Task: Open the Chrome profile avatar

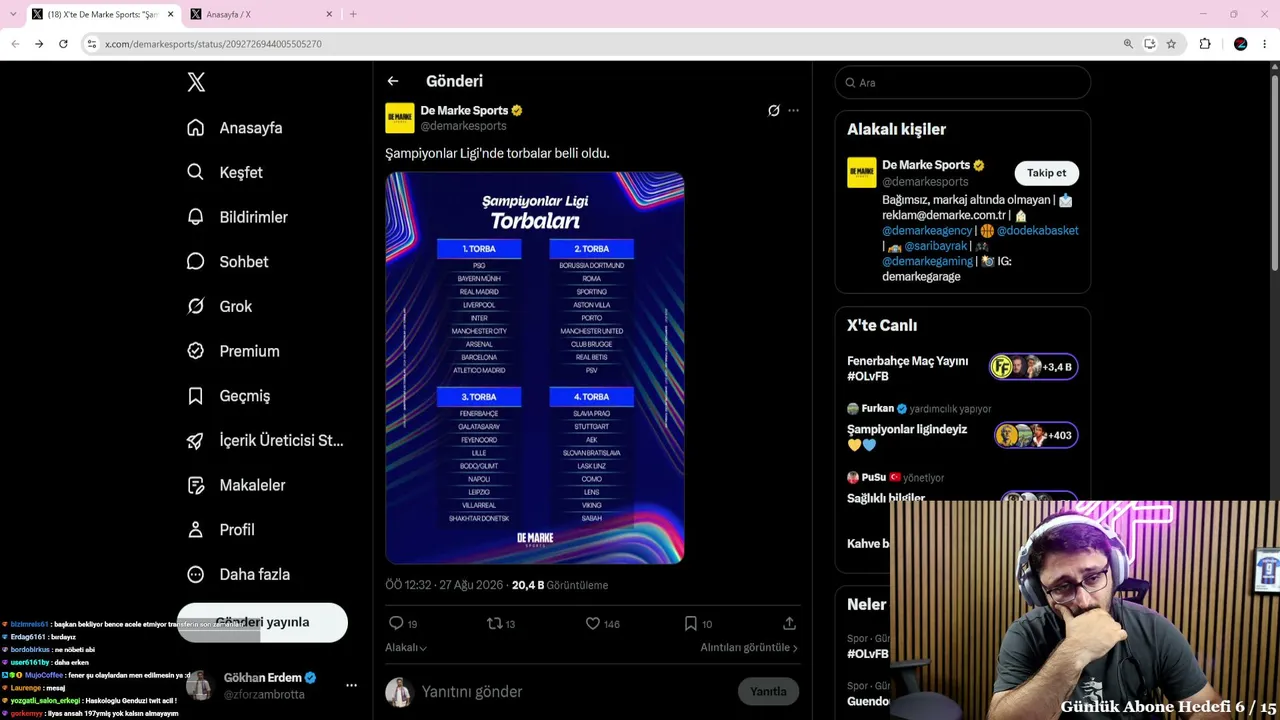Action: click(x=1241, y=44)
